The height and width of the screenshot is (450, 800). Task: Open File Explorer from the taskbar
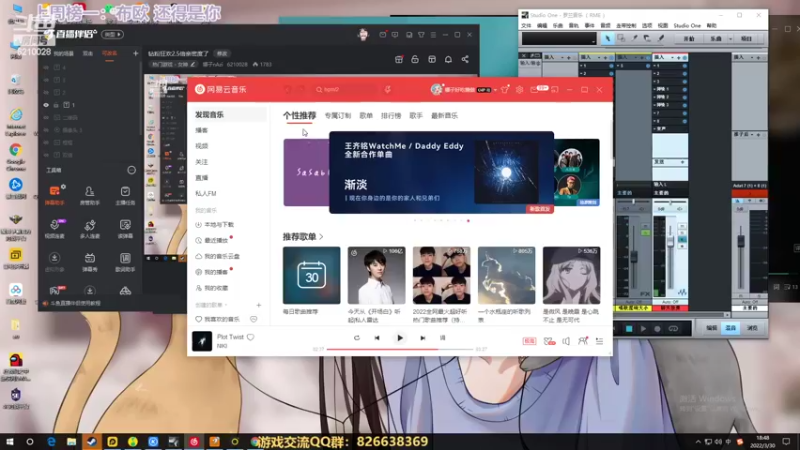coord(71,442)
